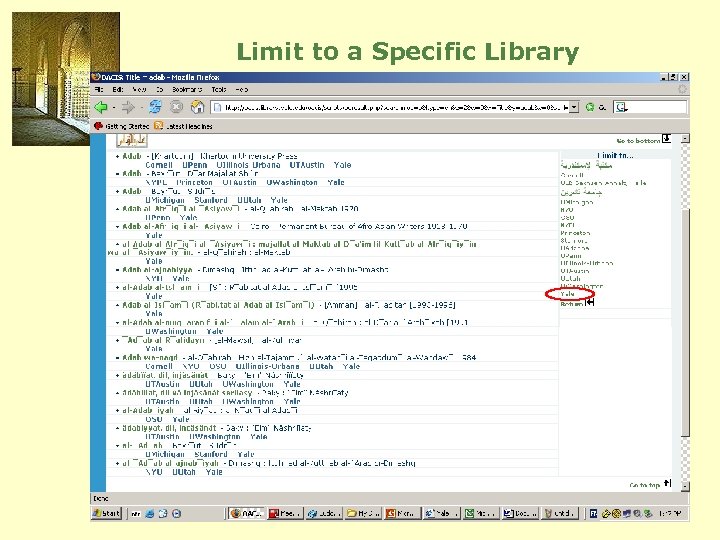Go to Home page via house icon

[x=197, y=107]
